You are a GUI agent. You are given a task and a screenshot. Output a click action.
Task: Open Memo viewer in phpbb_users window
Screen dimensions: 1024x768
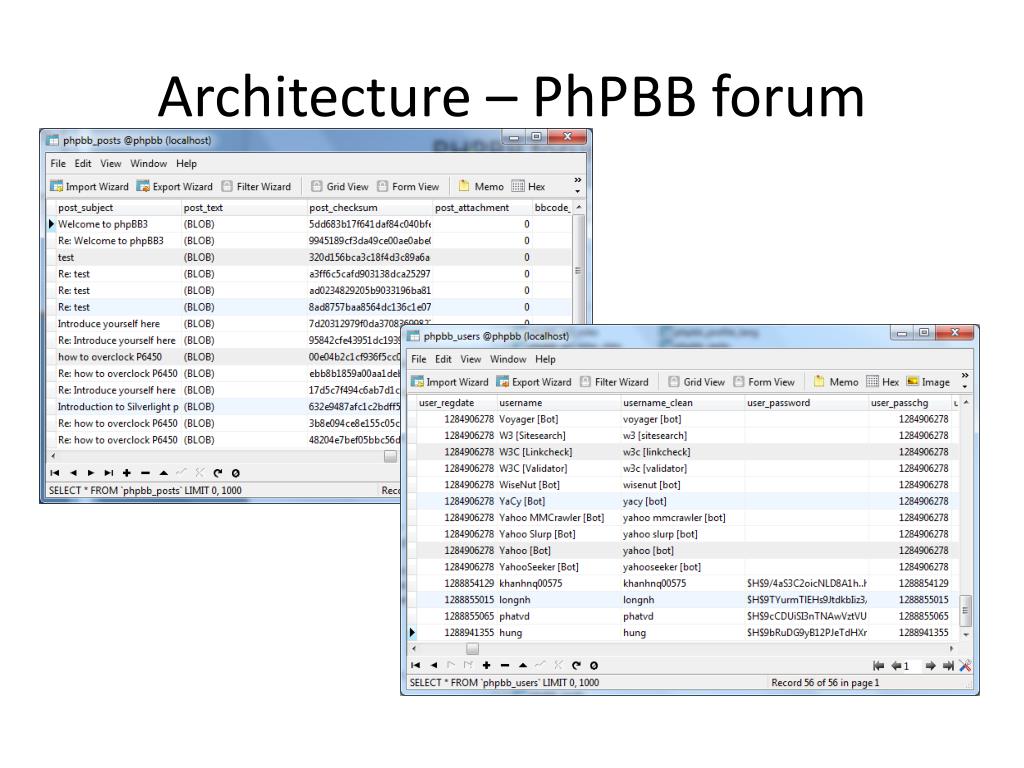(x=836, y=382)
